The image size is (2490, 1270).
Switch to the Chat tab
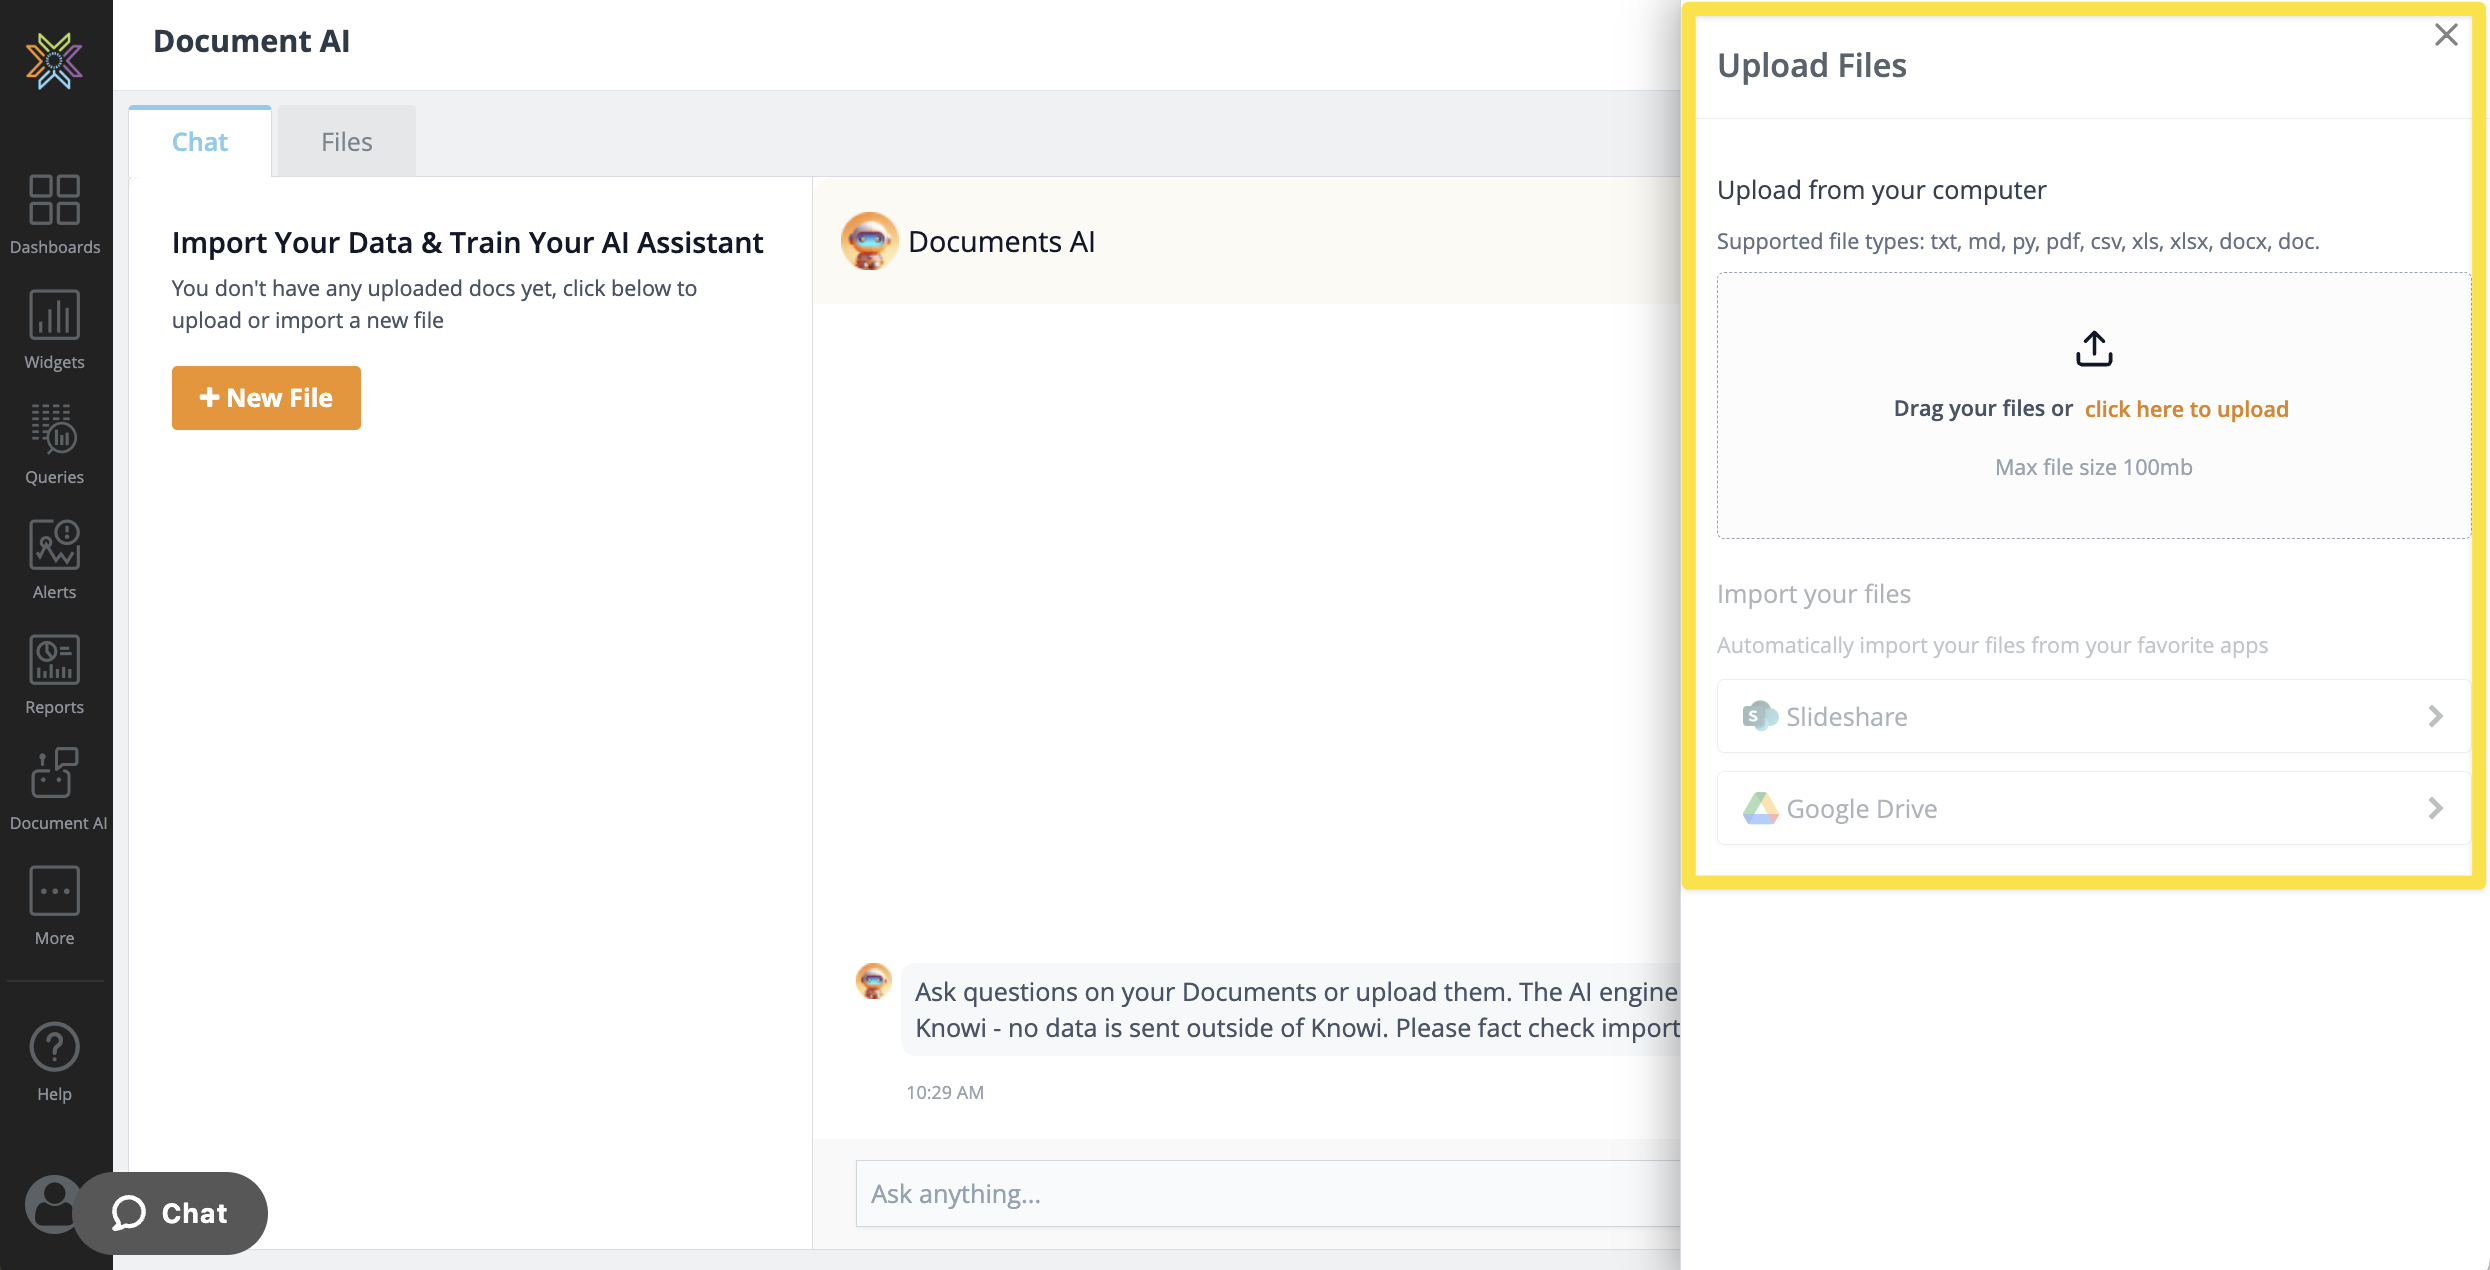click(x=198, y=141)
